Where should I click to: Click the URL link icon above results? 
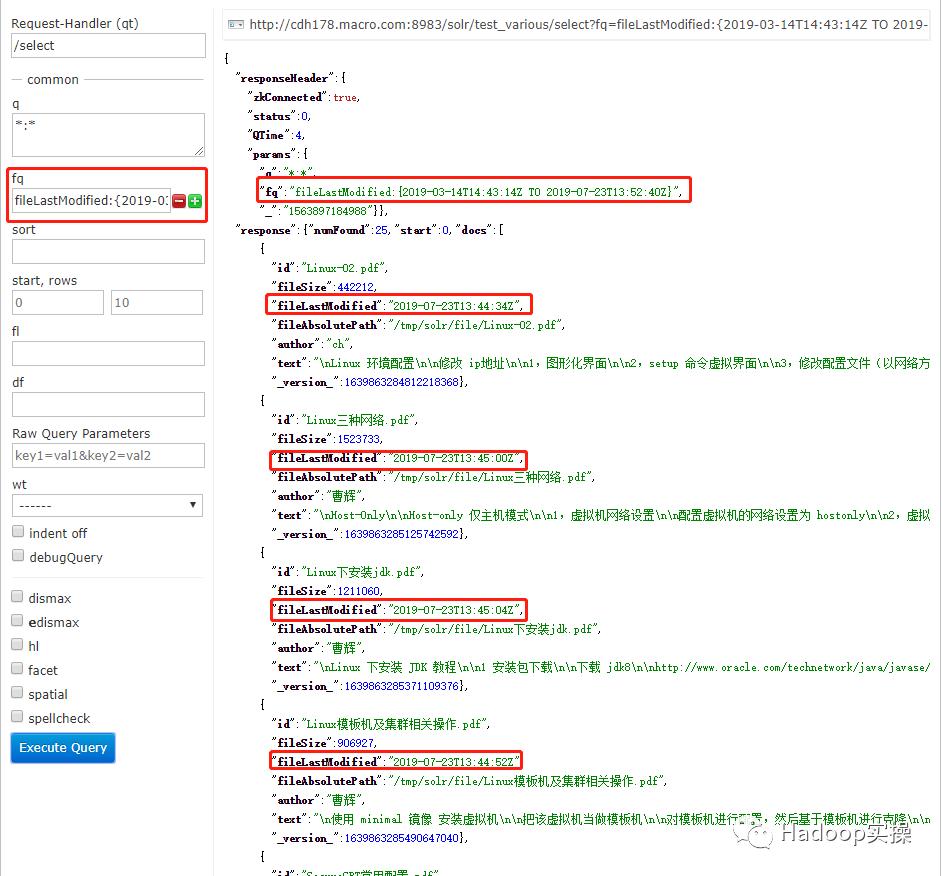point(235,24)
